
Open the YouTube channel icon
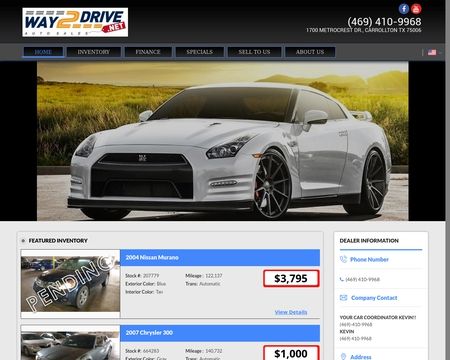416,8
